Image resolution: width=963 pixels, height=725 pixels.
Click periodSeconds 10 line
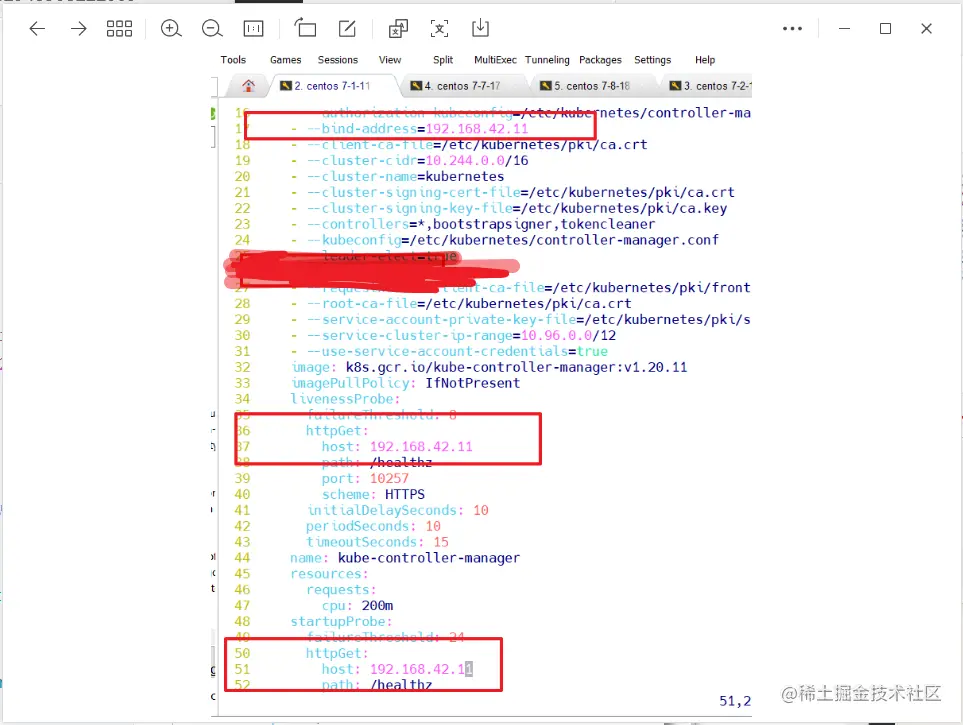(373, 527)
